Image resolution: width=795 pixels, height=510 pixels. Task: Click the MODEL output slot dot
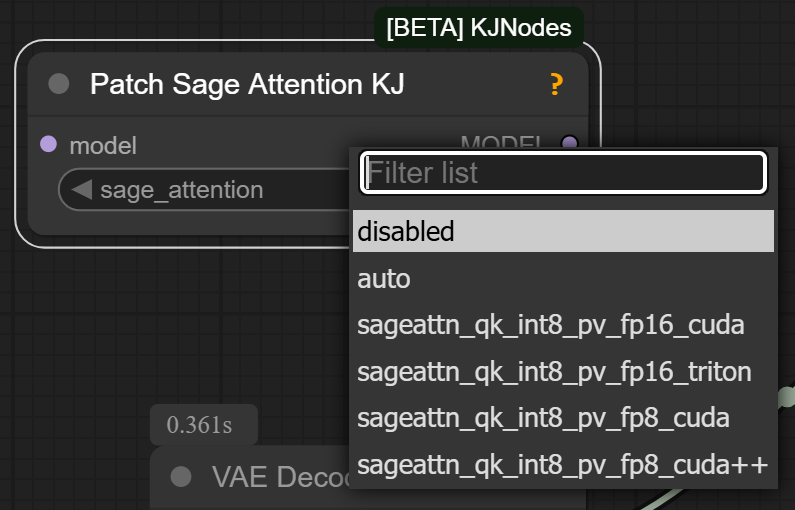coord(570,141)
